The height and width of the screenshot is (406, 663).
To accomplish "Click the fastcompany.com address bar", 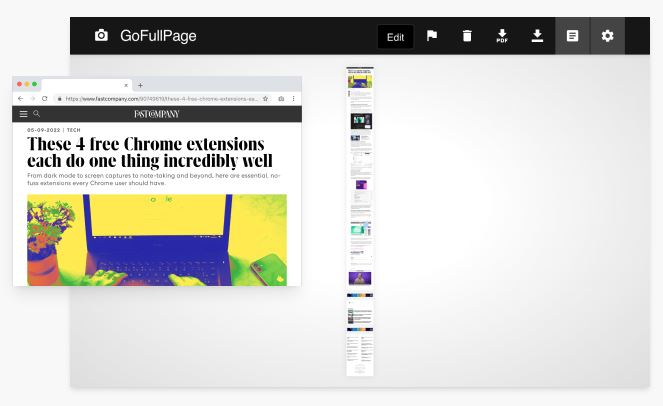I will (x=160, y=99).
